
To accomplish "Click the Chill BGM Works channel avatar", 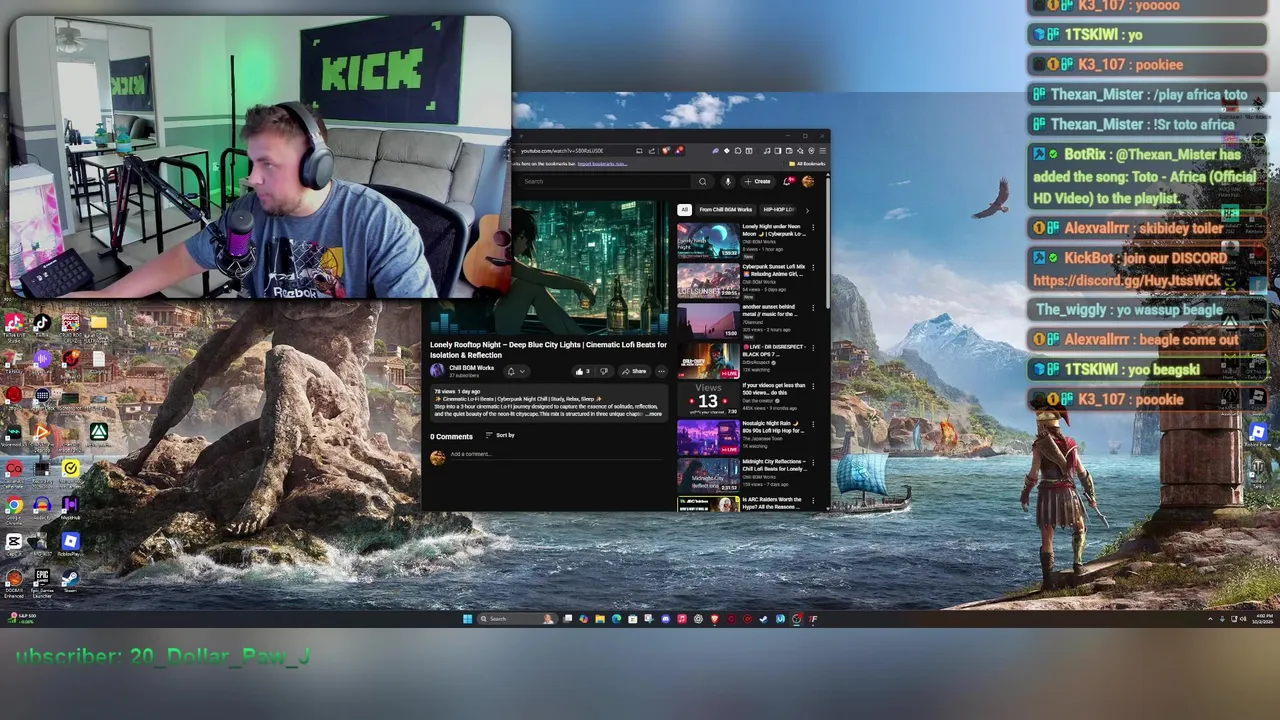I will tap(437, 370).
